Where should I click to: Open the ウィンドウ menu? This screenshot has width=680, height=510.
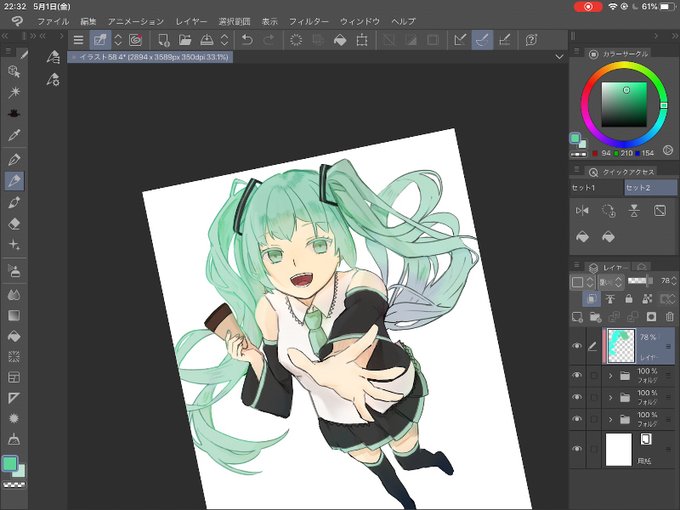point(360,21)
